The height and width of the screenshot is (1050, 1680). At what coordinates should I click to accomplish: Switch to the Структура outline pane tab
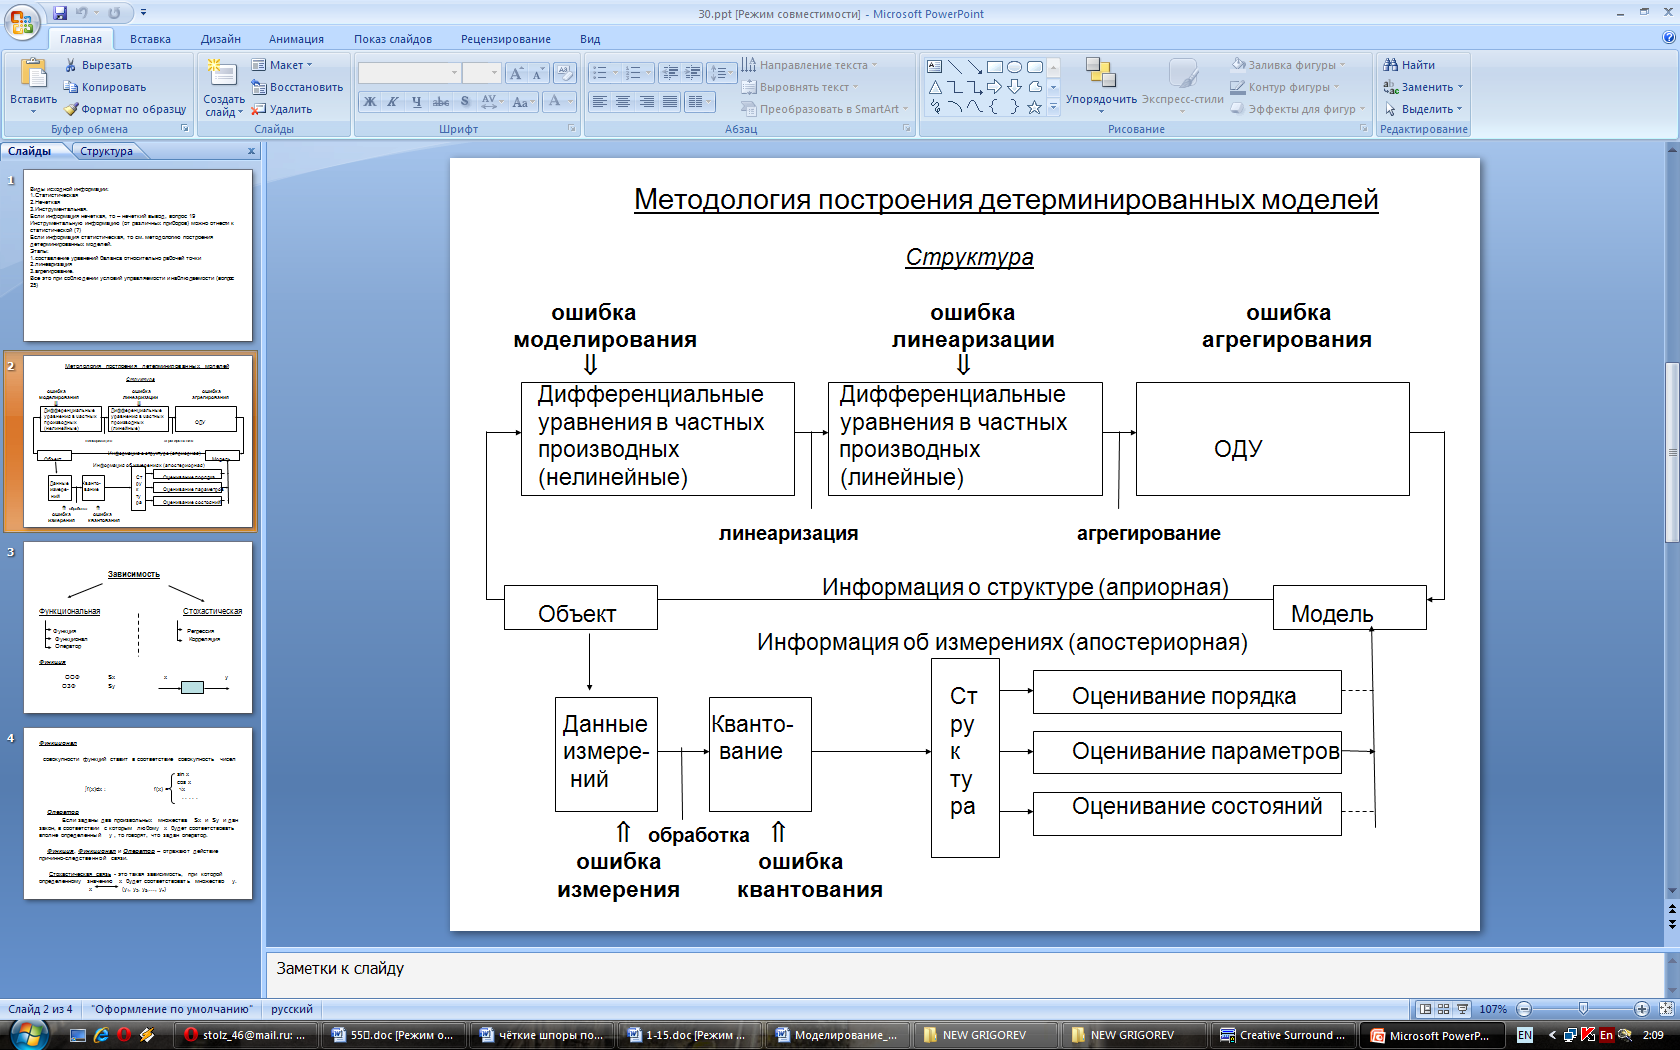pyautogui.click(x=106, y=151)
